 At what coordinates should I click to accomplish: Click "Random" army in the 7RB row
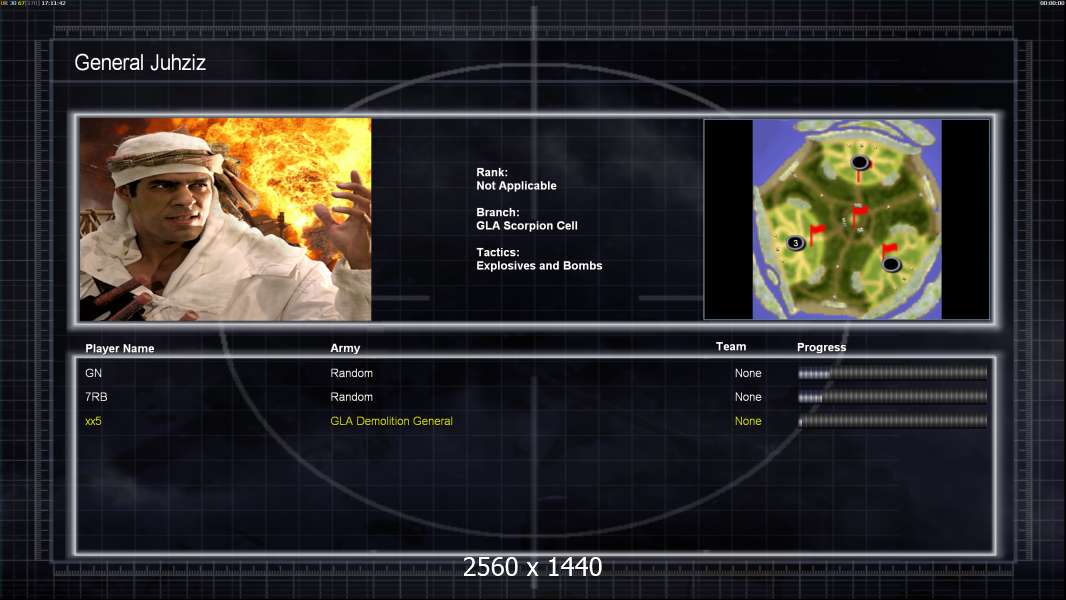pos(351,397)
